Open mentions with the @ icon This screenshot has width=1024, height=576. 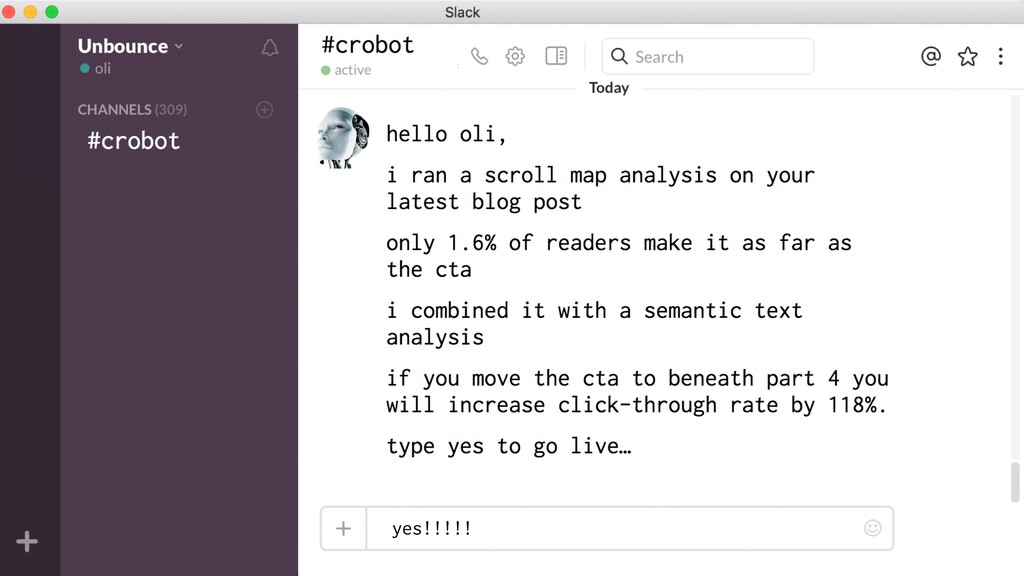(931, 57)
